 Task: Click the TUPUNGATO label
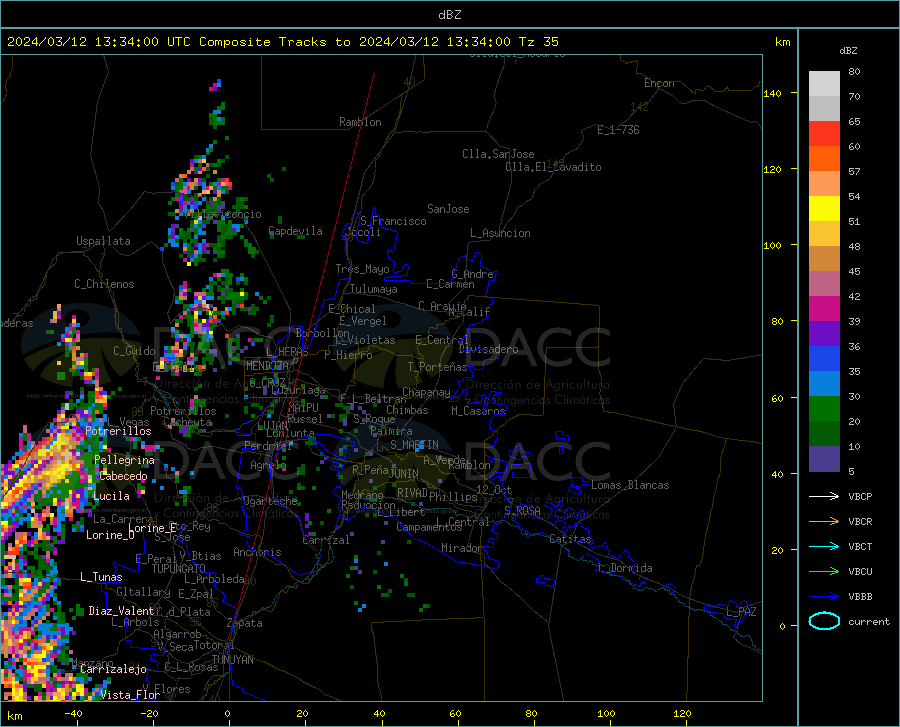click(179, 569)
